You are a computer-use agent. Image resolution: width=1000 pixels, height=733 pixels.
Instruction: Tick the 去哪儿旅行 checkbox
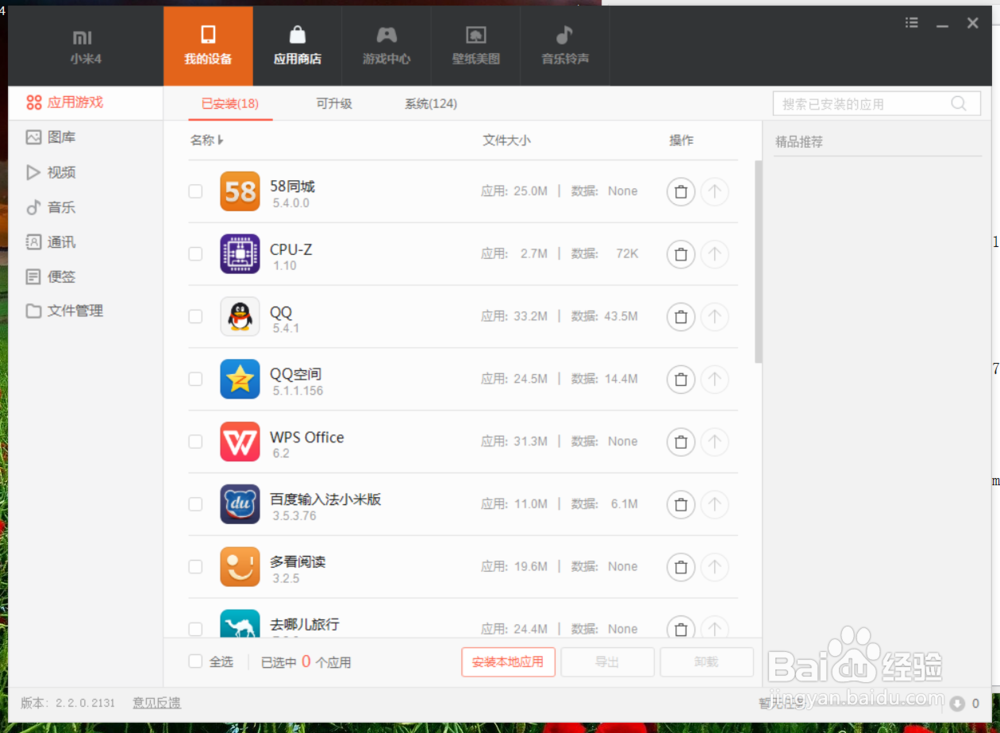(196, 629)
